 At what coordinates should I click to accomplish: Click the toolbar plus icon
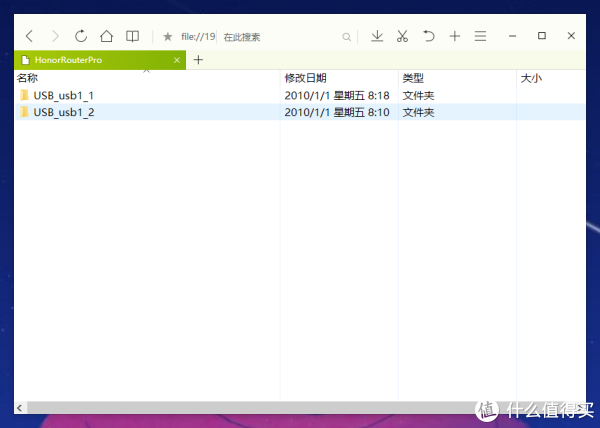tap(455, 36)
